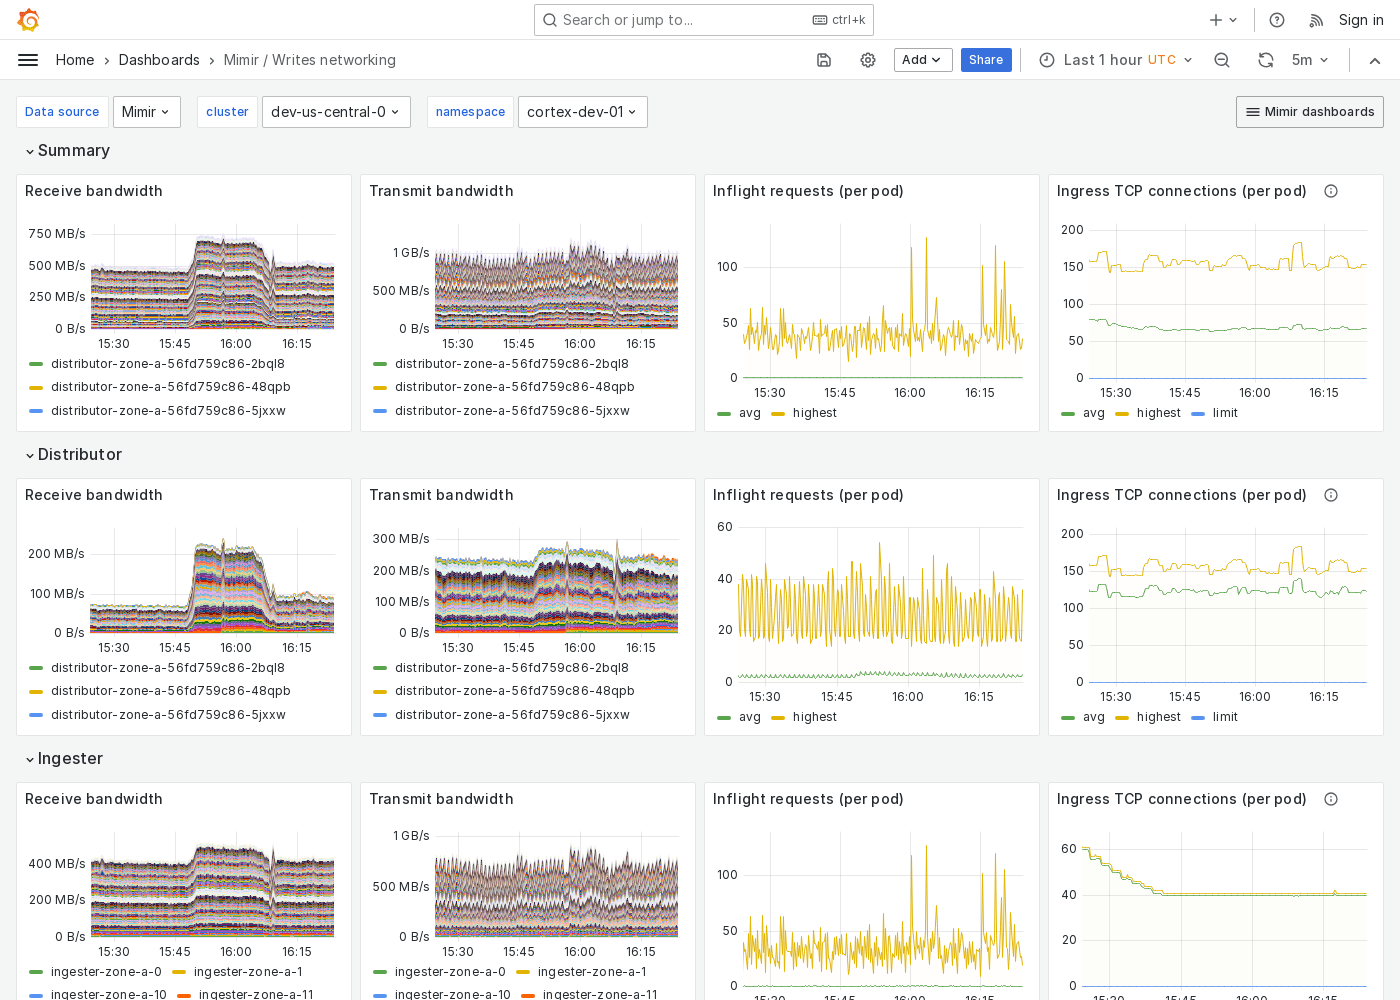Click the zoom out time range icon
Screen dimensions: 1400x1000
1222,60
